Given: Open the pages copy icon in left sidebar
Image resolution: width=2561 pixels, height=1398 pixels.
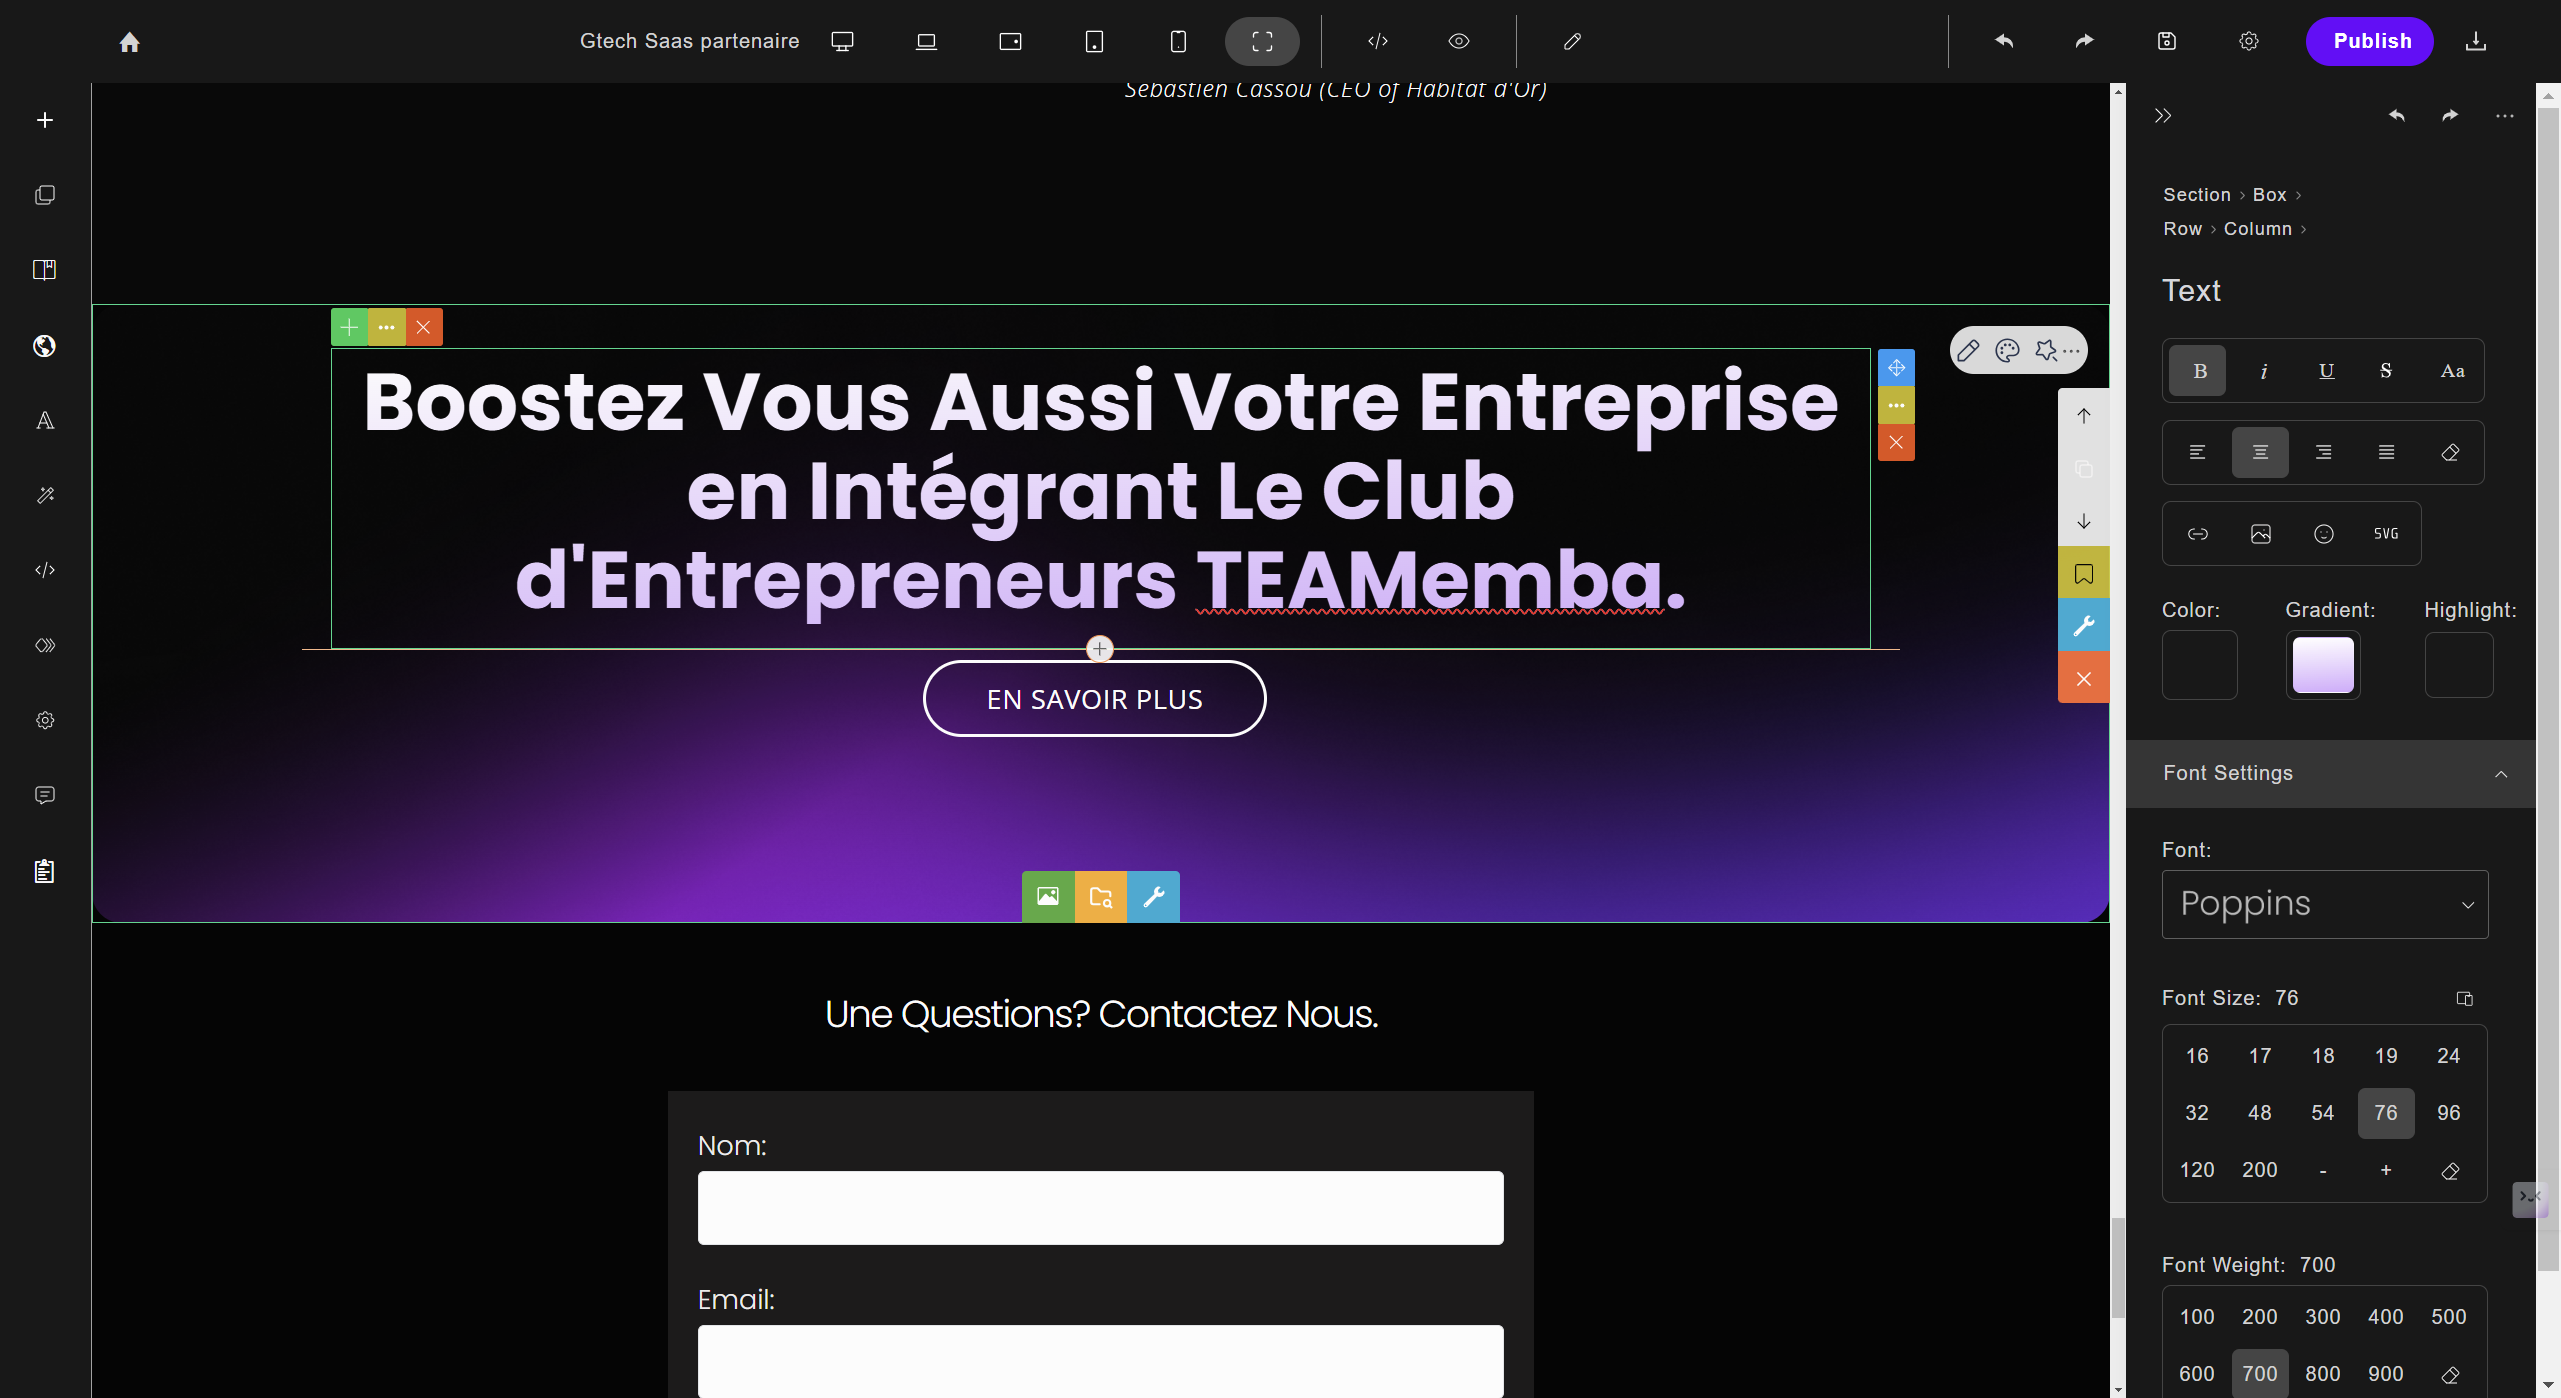Looking at the screenshot, I should 45,195.
